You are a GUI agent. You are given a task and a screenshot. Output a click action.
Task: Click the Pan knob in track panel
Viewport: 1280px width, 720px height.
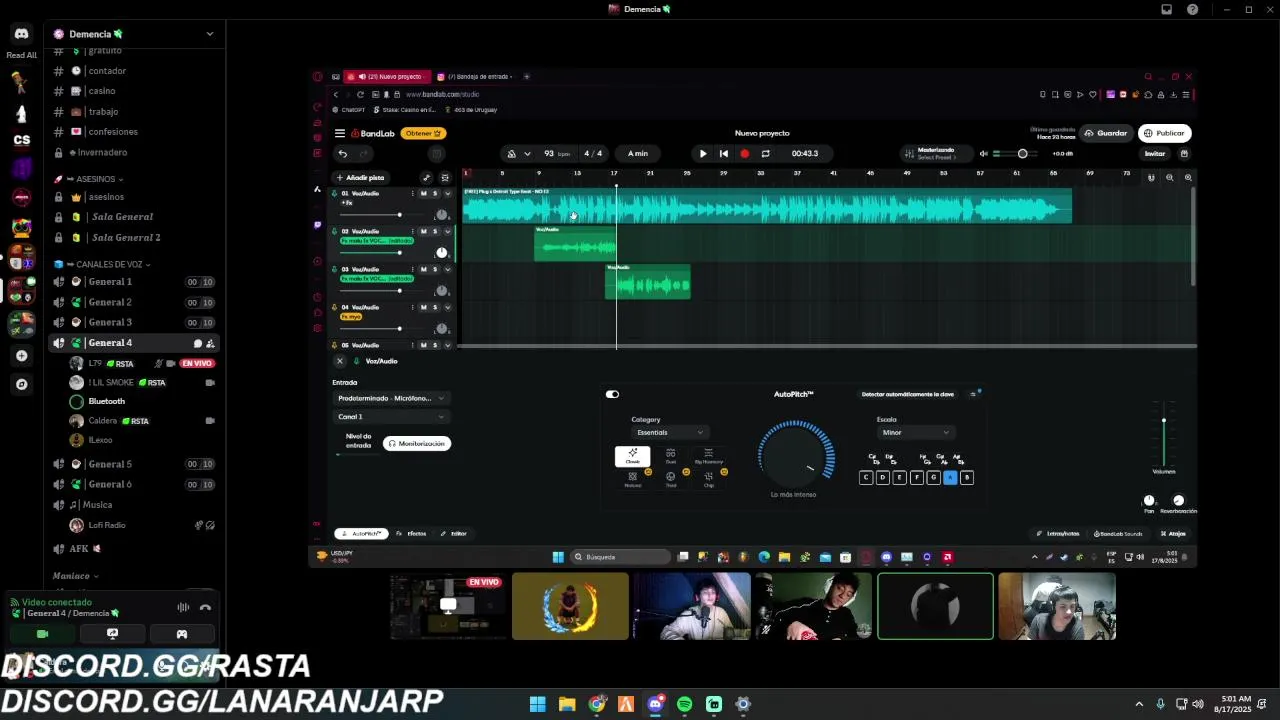1149,500
